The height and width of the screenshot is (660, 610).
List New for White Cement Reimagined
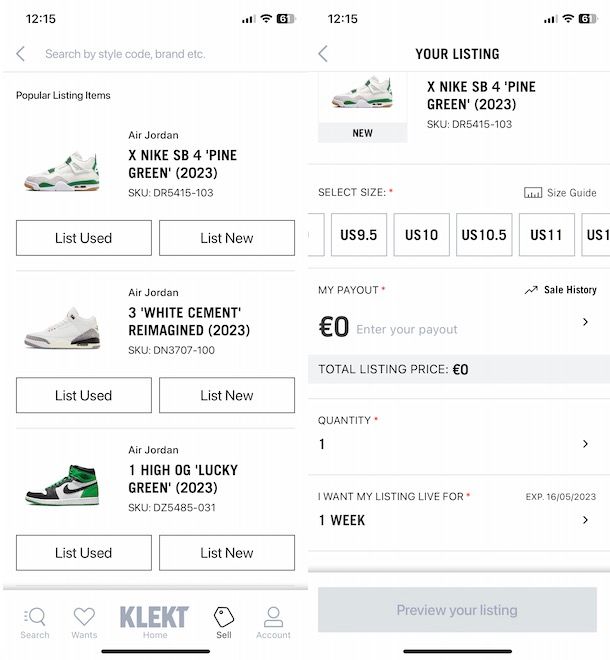[227, 395]
